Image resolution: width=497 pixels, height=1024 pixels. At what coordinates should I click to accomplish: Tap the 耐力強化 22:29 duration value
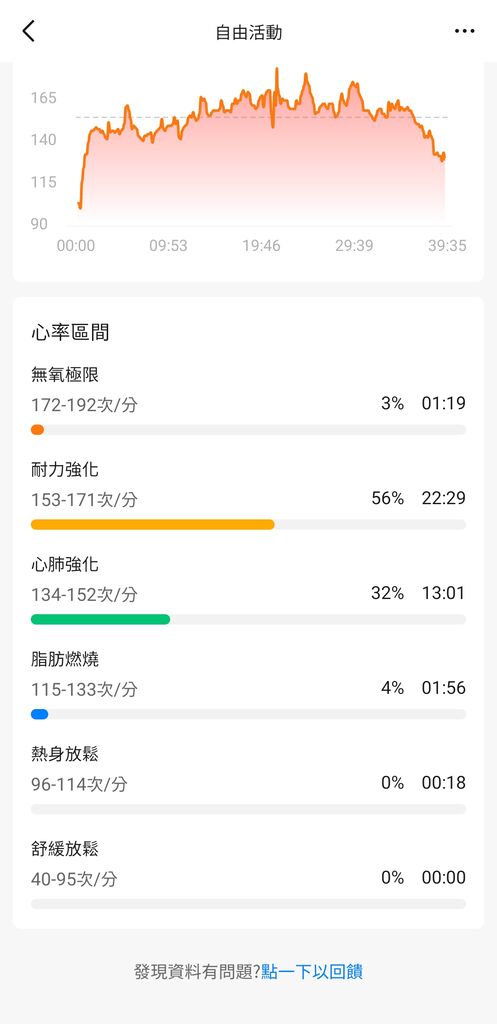point(443,498)
